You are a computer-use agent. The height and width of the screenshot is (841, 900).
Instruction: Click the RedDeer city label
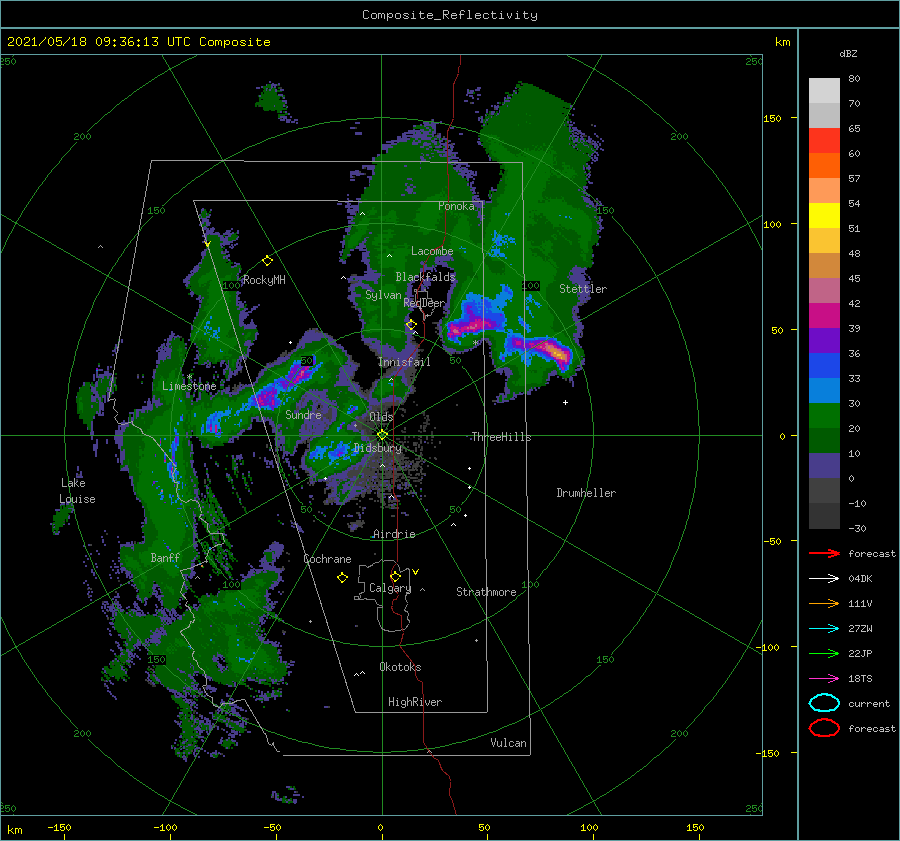(424, 303)
